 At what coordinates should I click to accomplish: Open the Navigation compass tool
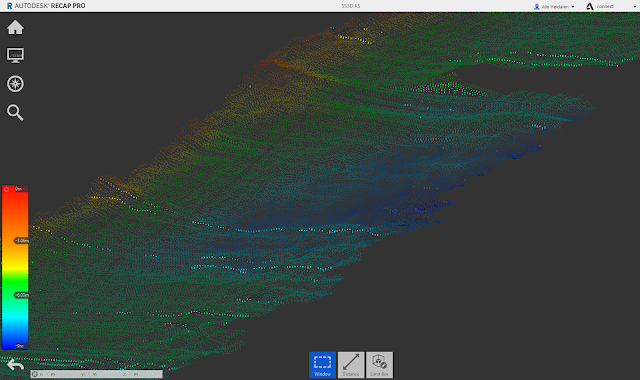click(16, 84)
